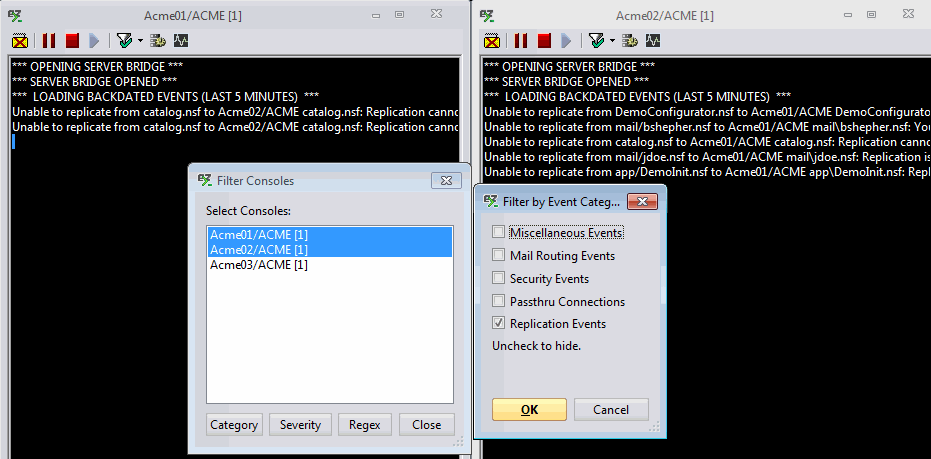Enable the Miscellaneous Events checkbox

pyautogui.click(x=498, y=233)
